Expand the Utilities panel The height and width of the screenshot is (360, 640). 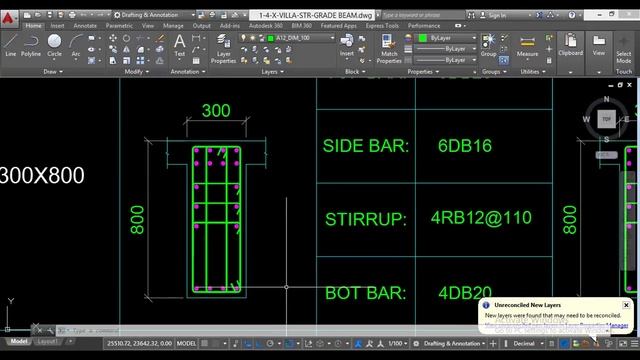tap(533, 72)
